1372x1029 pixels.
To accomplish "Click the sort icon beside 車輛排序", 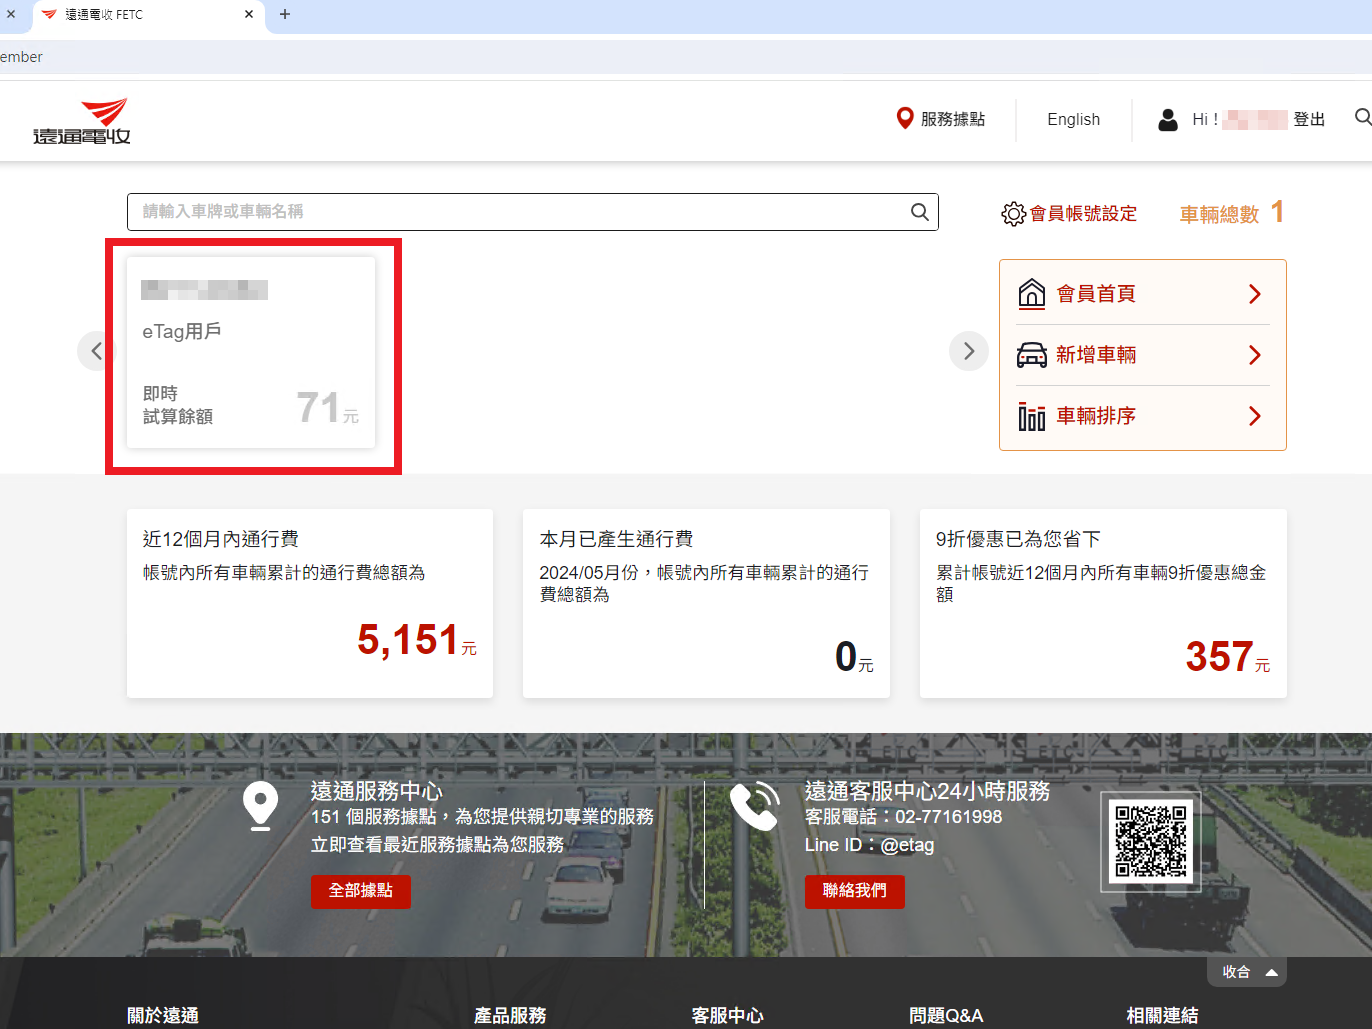I will click(x=1031, y=416).
